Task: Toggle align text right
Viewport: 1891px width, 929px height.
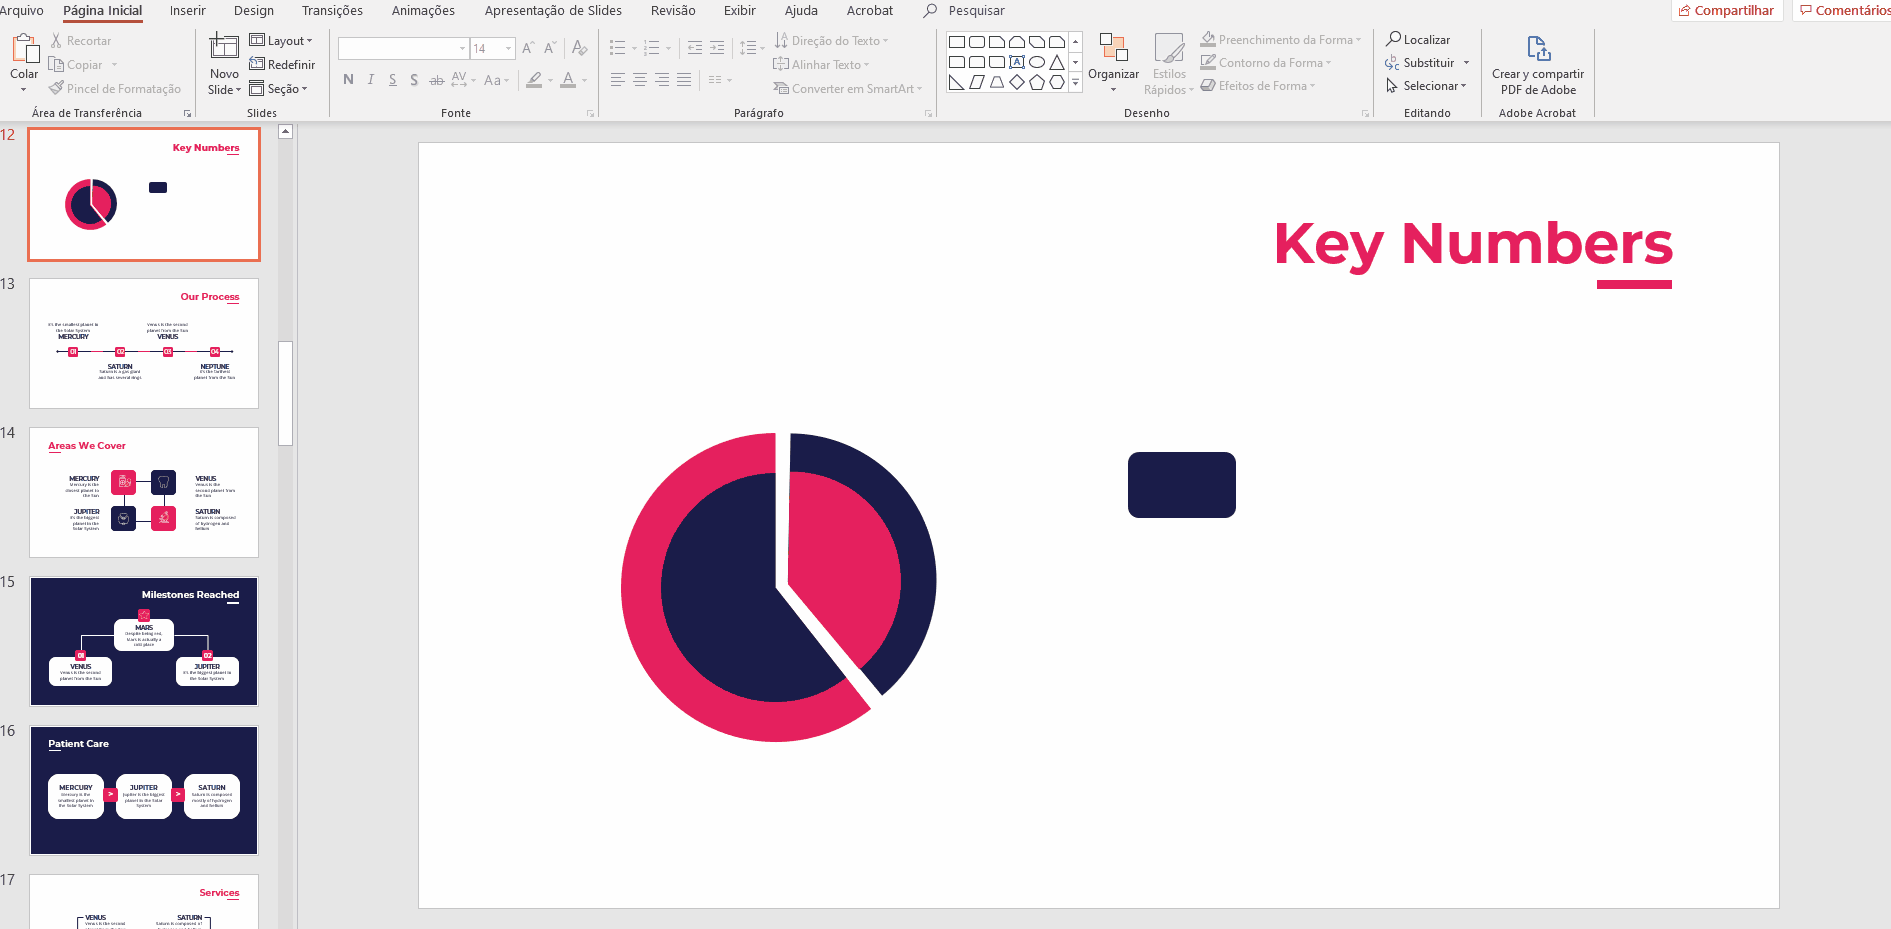Action: (x=662, y=80)
